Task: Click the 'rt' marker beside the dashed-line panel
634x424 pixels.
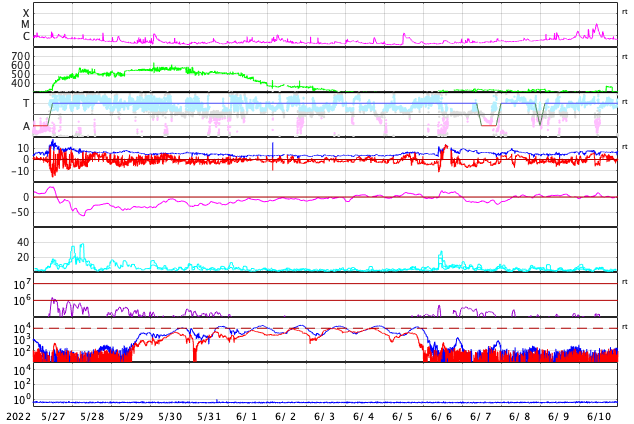Action: pos(625,327)
